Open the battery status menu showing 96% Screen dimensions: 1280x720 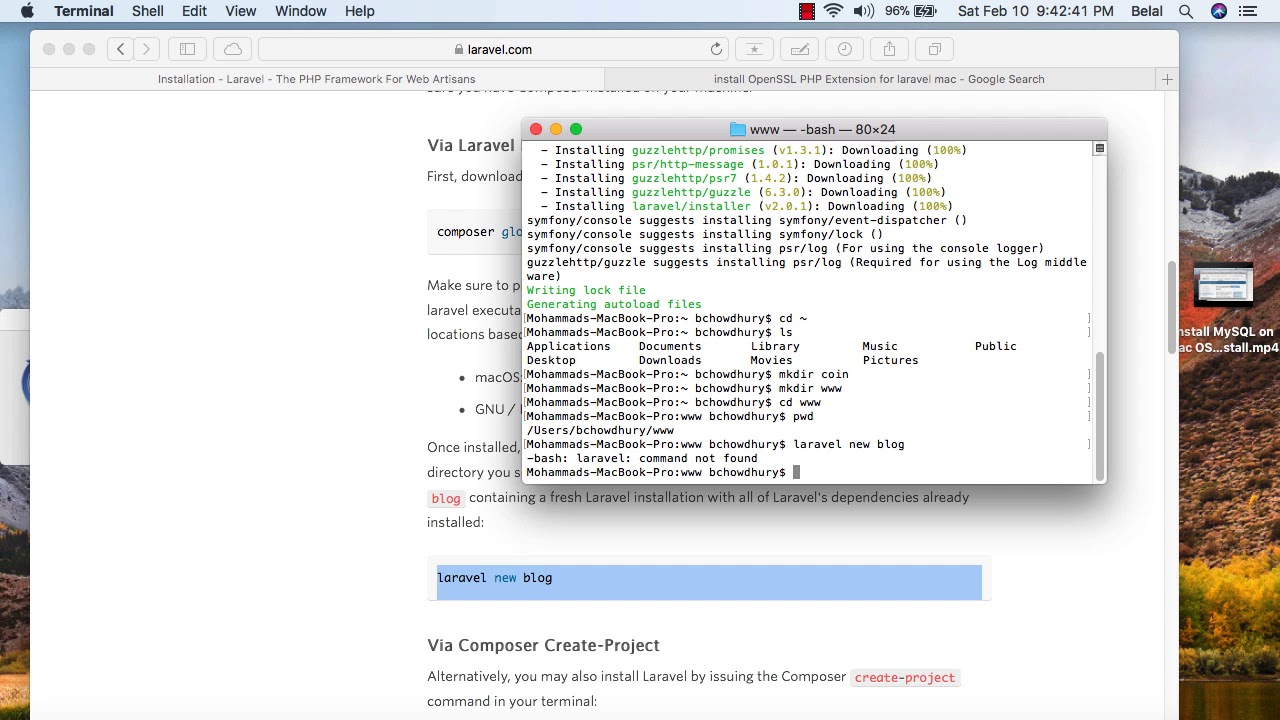click(910, 11)
